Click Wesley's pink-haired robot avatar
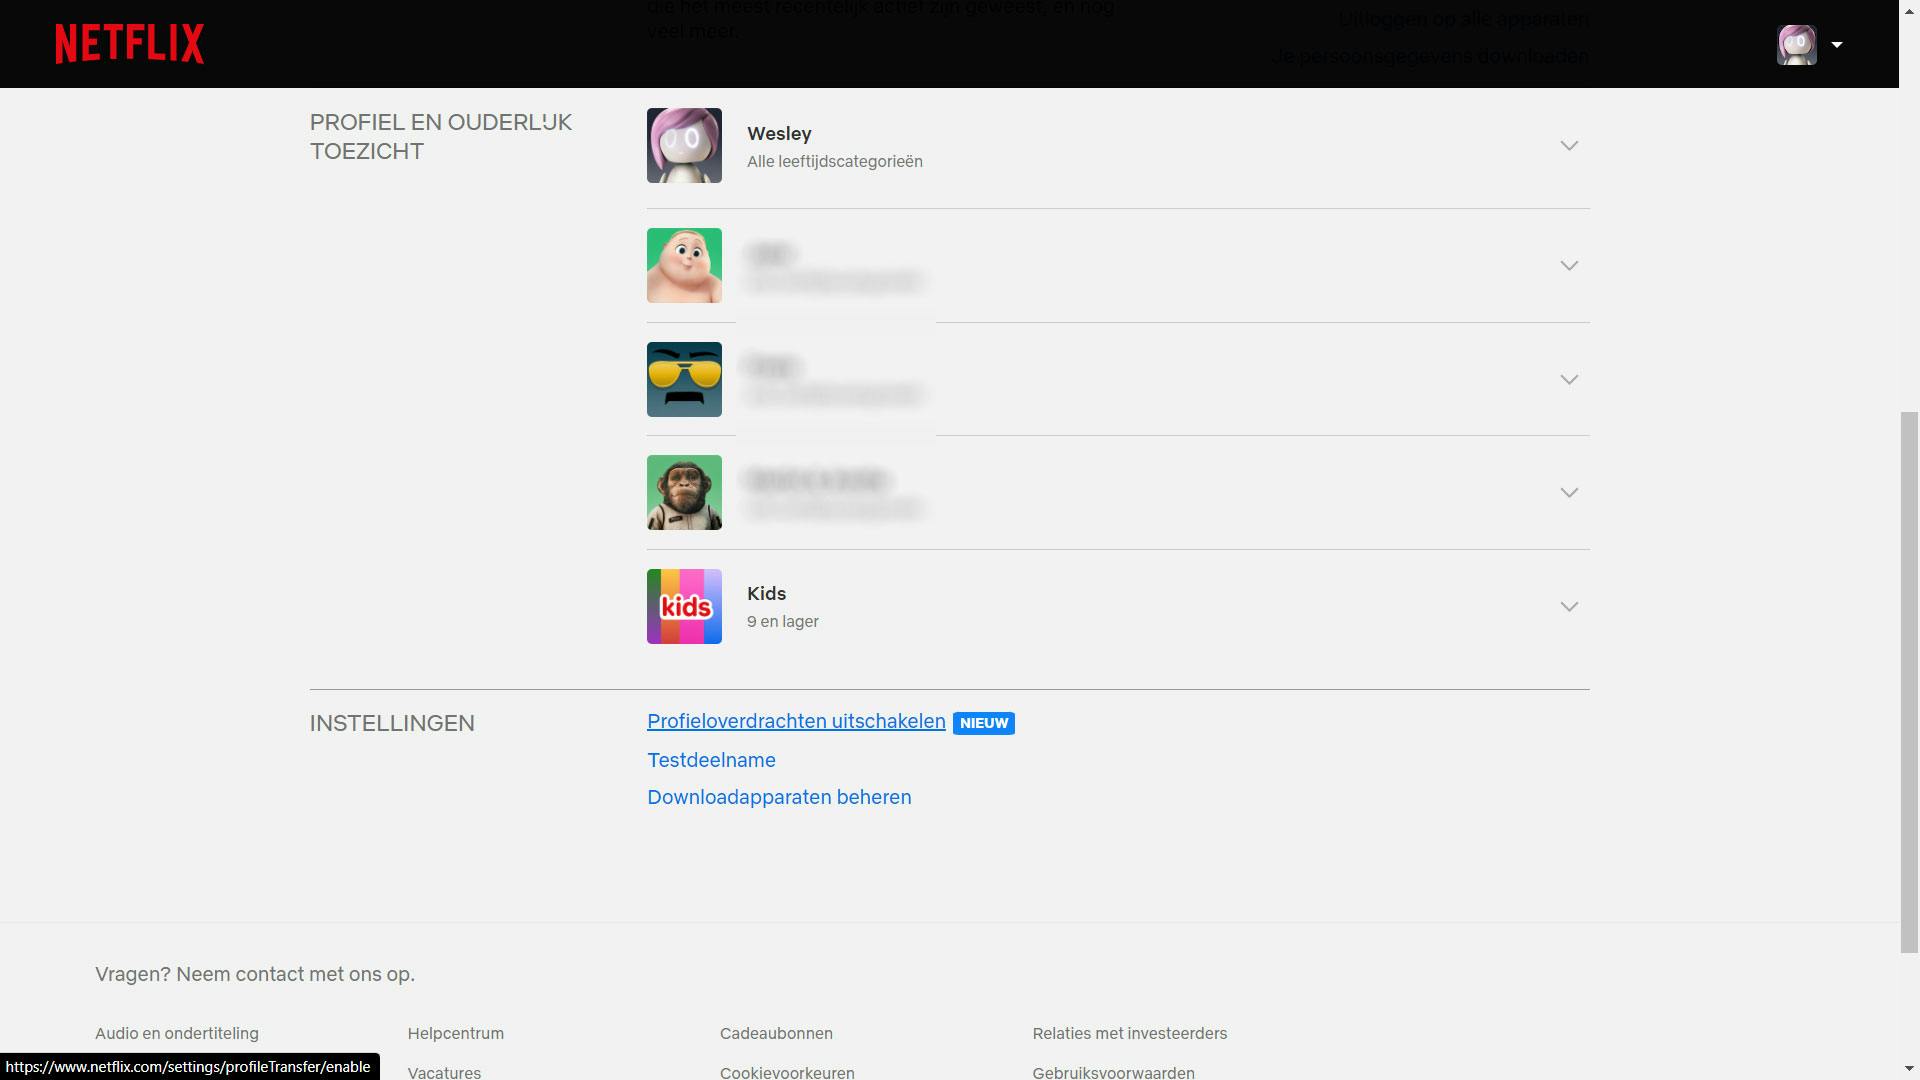Image resolution: width=1920 pixels, height=1080 pixels. pos(684,146)
